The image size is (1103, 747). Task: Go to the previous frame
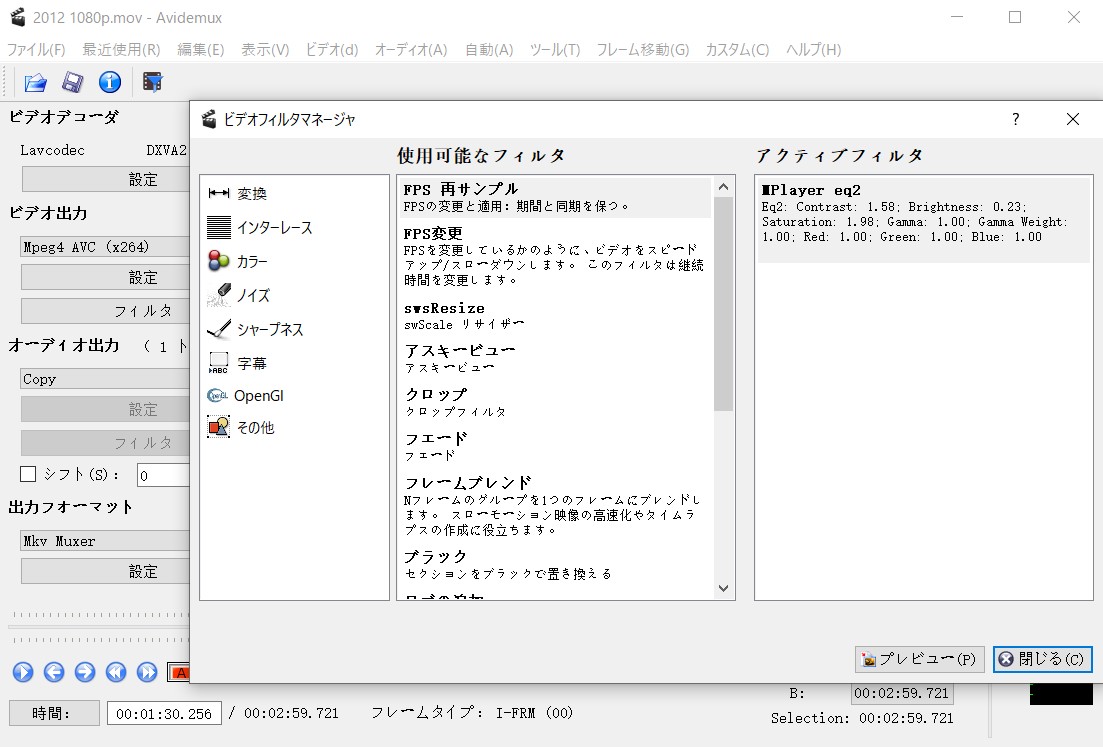click(54, 672)
